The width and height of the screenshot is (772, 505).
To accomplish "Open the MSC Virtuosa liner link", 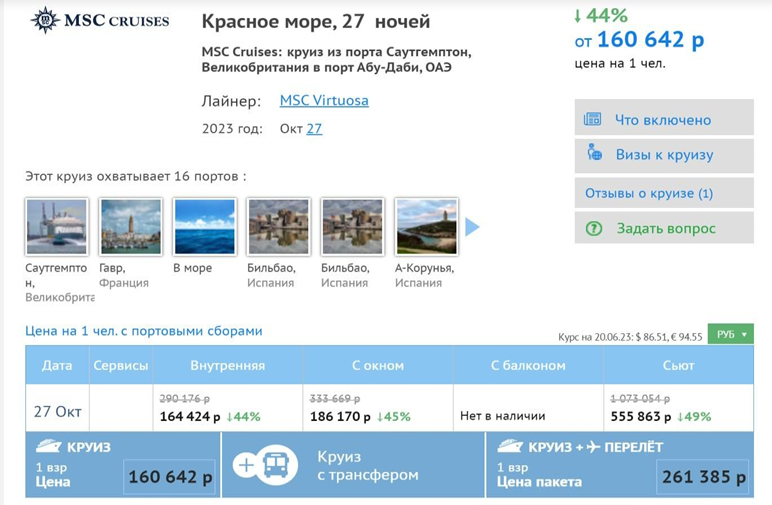I will pos(324,100).
